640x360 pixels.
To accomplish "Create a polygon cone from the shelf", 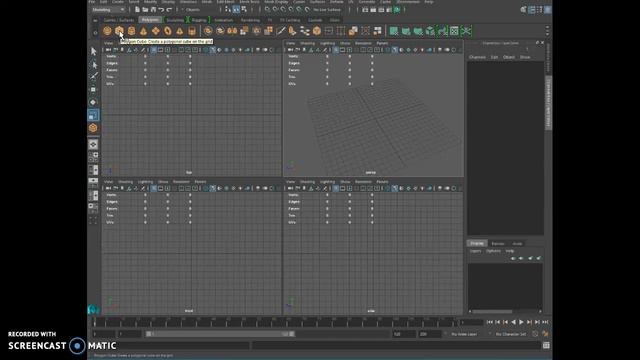I will click(x=143, y=31).
